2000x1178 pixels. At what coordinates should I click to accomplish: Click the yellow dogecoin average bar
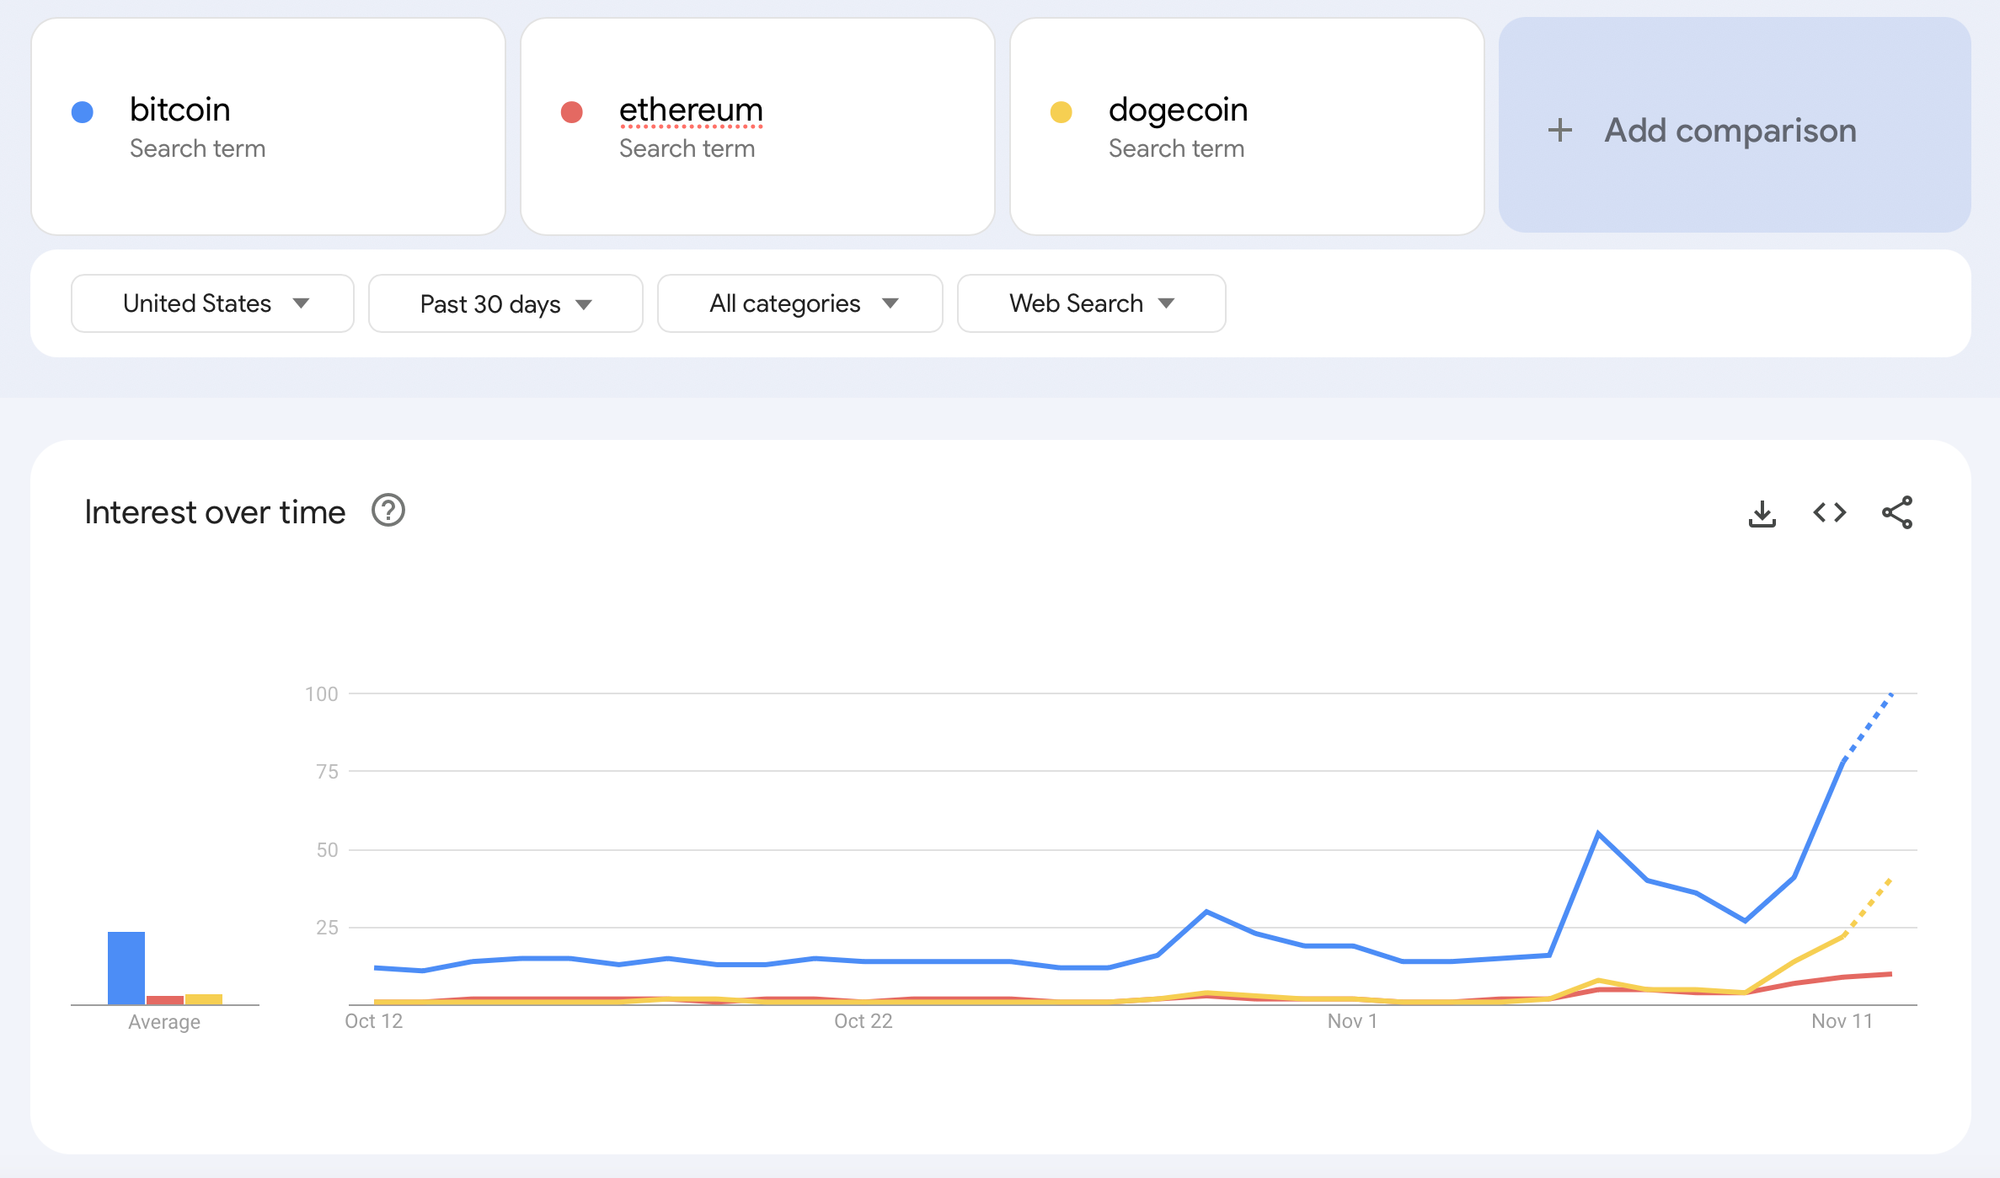click(x=204, y=999)
